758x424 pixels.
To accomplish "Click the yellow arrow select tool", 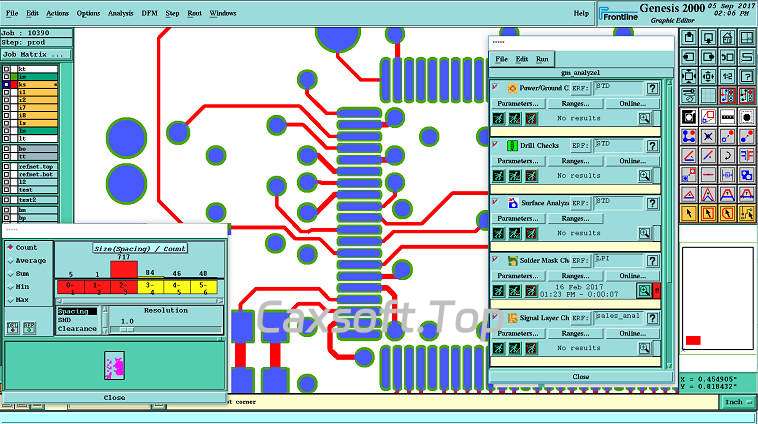I will [x=689, y=213].
